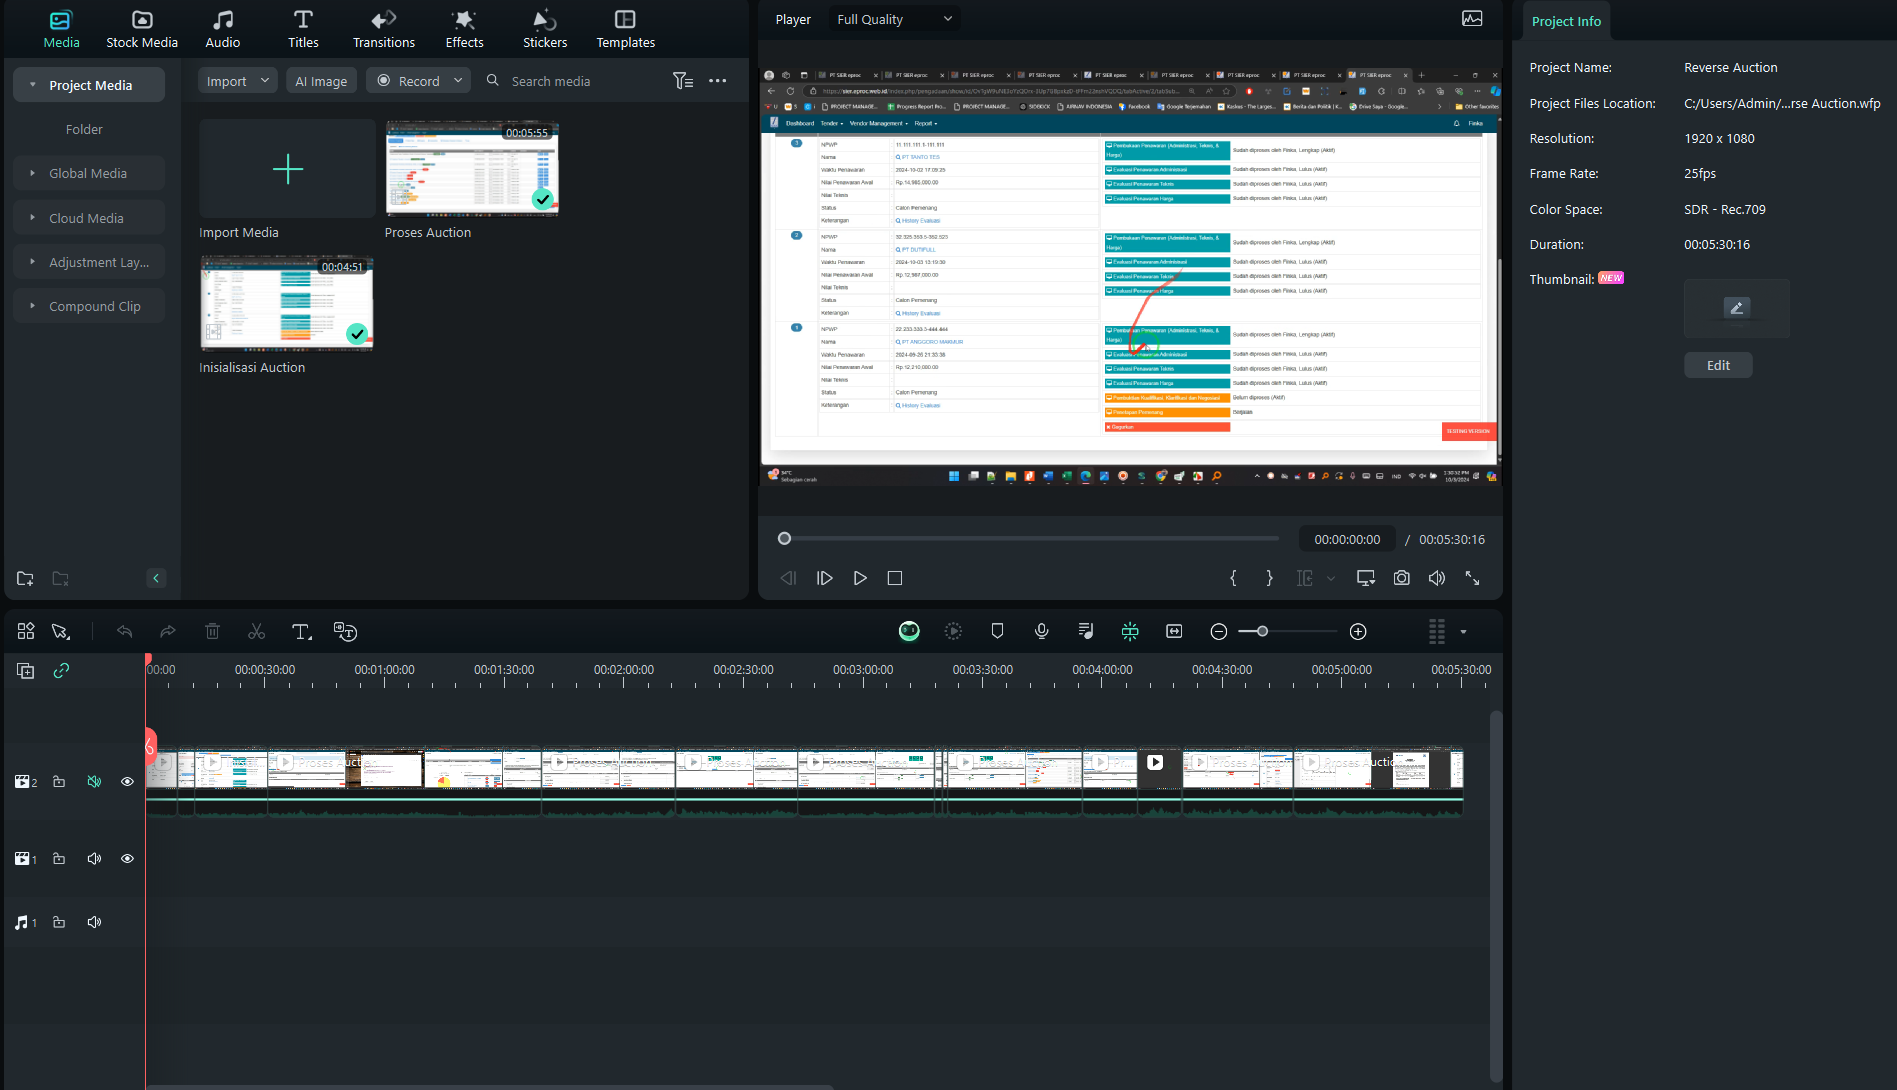The height and width of the screenshot is (1090, 1897).
Task: Hide video track 2 with eye icon
Action: pos(127,782)
